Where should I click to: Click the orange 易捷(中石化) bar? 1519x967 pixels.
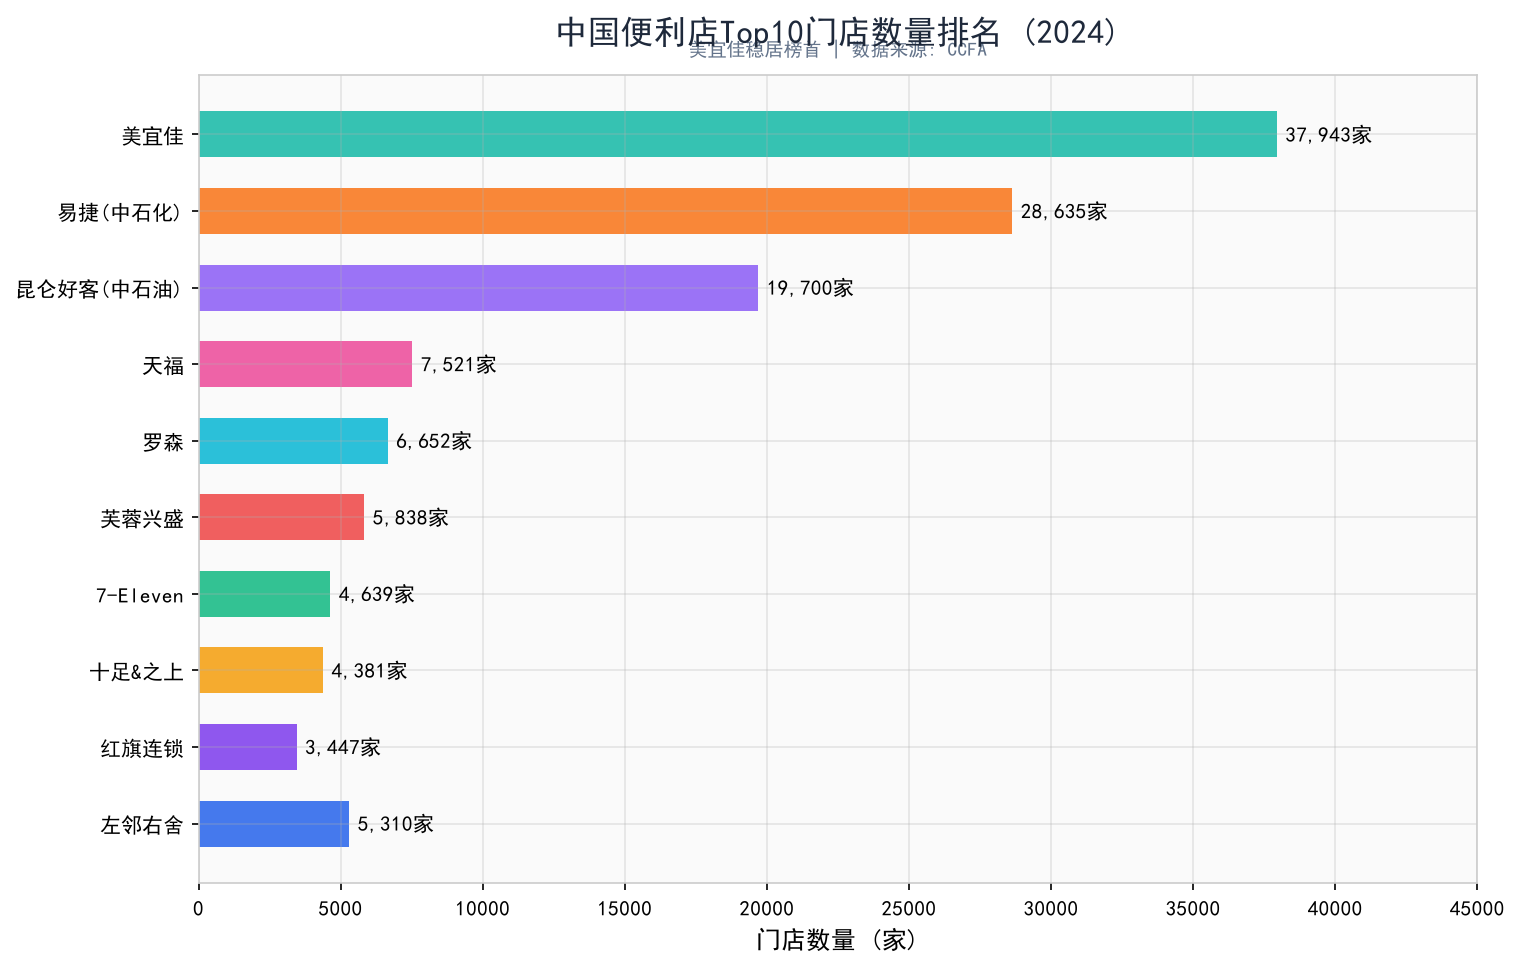click(x=605, y=211)
